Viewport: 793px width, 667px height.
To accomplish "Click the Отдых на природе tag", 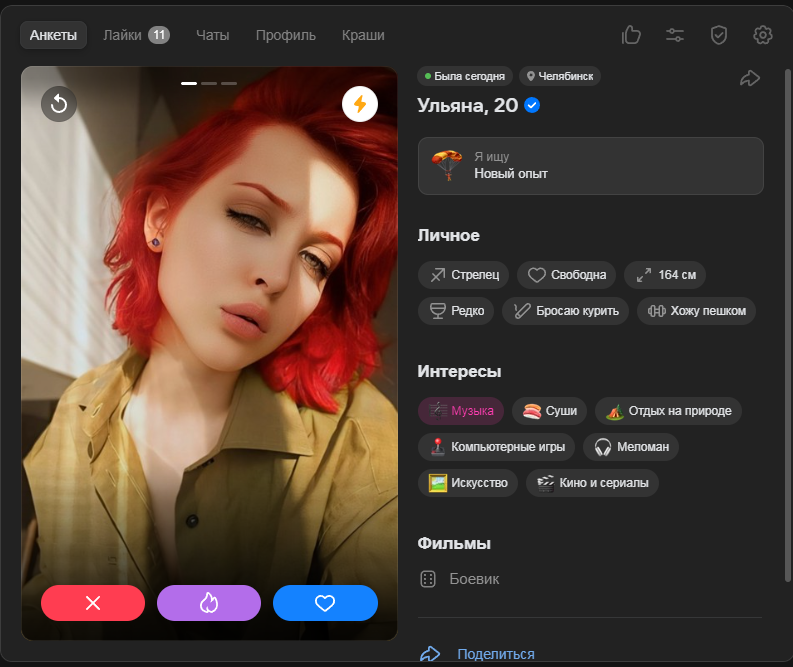I will (x=668, y=411).
